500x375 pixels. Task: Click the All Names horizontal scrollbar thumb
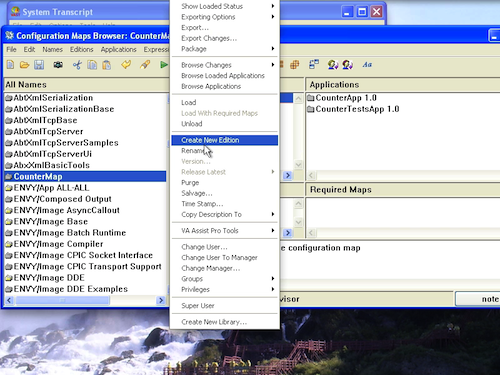pos(62,300)
